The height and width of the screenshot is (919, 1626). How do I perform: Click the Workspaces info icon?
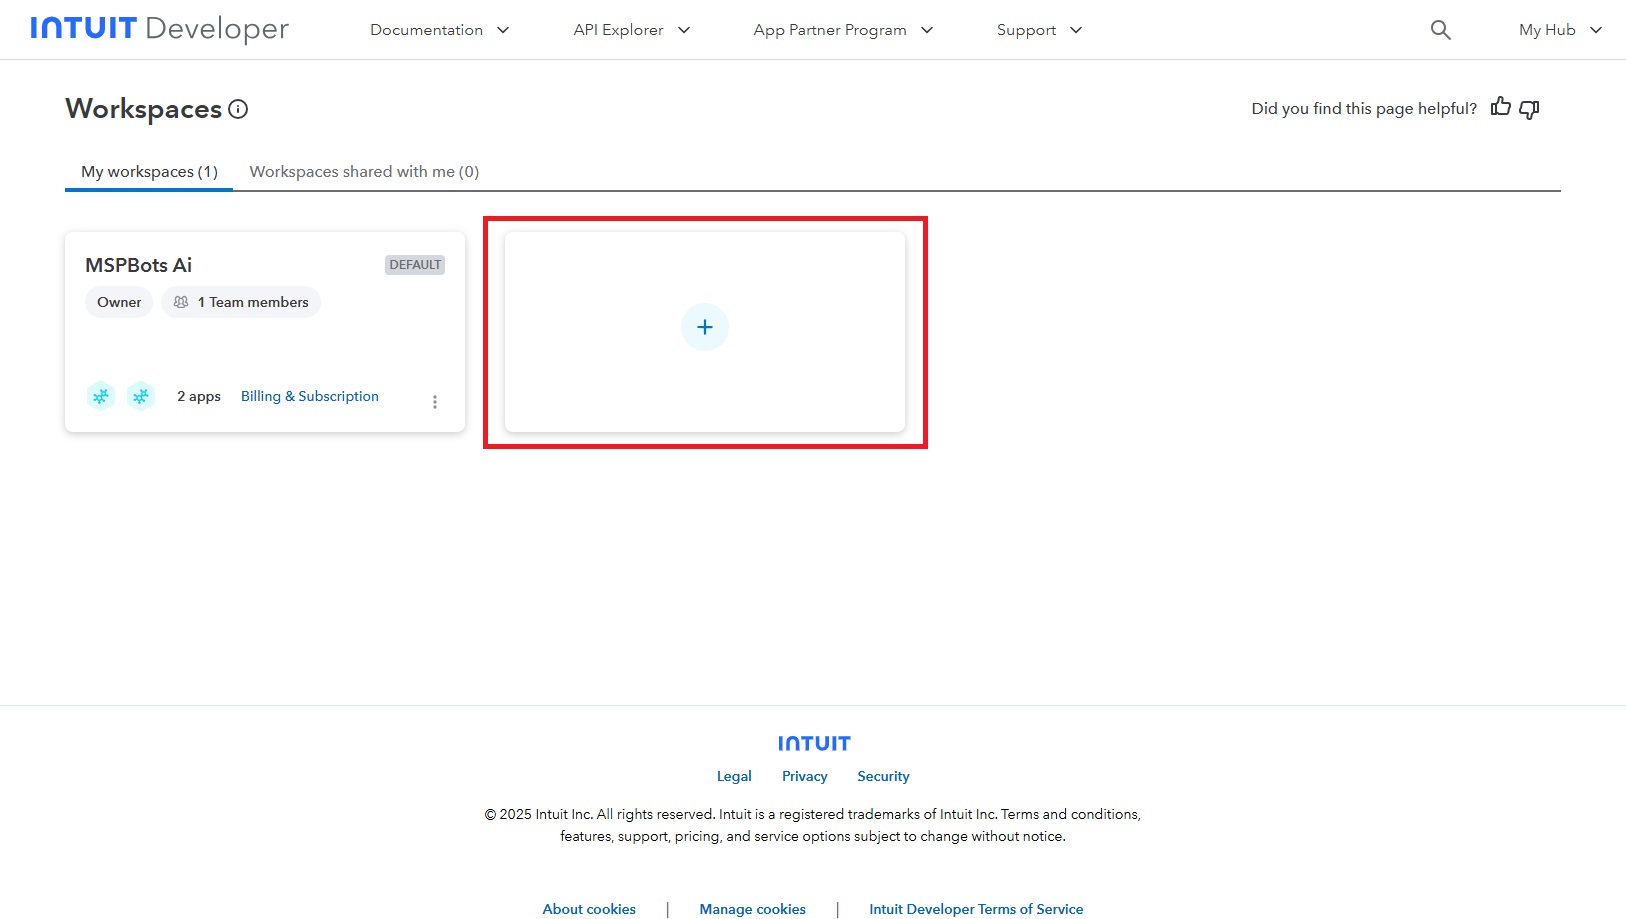(x=238, y=109)
